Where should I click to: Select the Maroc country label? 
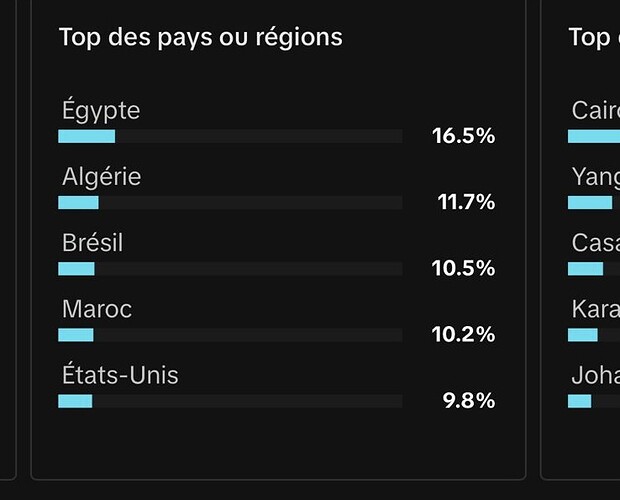click(x=96, y=309)
